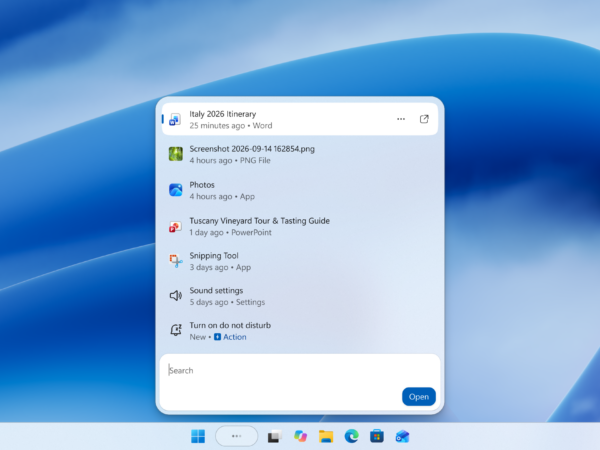600x450 pixels.
Task: Open Task View from the taskbar
Action: point(274,436)
